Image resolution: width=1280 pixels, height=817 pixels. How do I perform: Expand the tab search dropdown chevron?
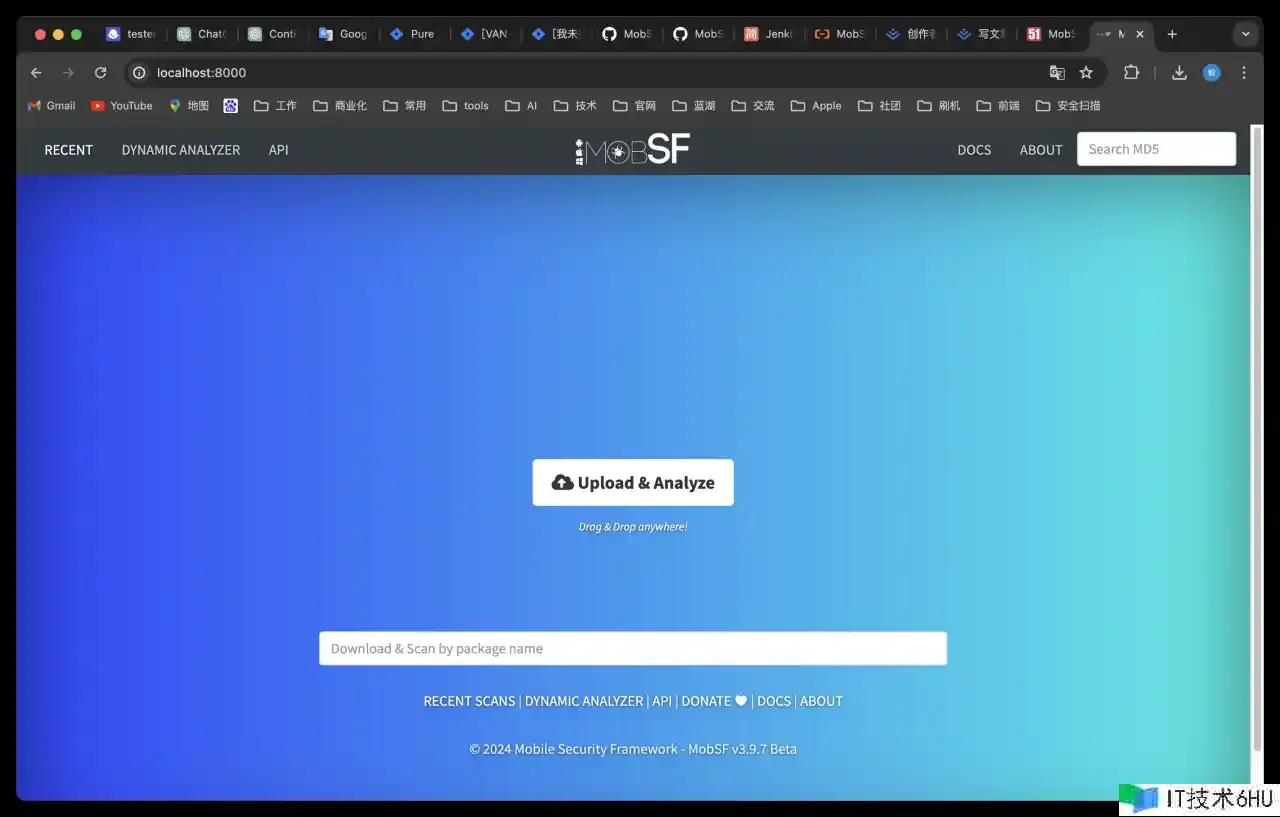[1245, 34]
